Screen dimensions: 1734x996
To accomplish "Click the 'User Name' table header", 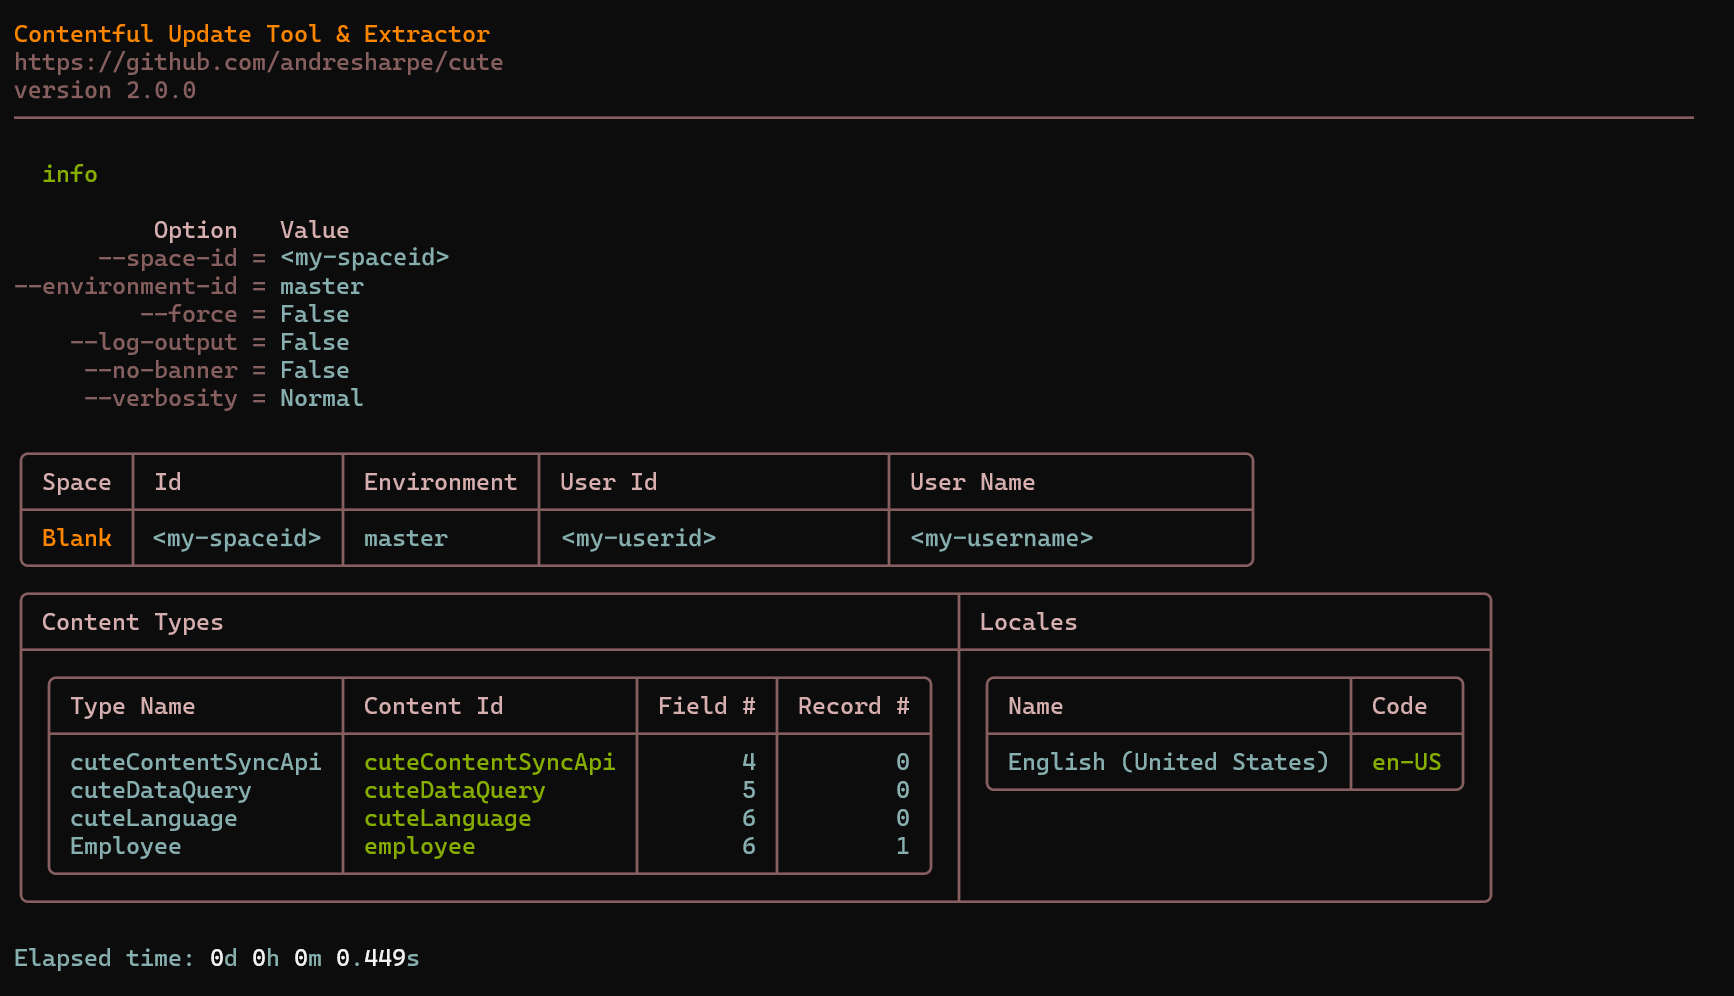I will tap(972, 482).
